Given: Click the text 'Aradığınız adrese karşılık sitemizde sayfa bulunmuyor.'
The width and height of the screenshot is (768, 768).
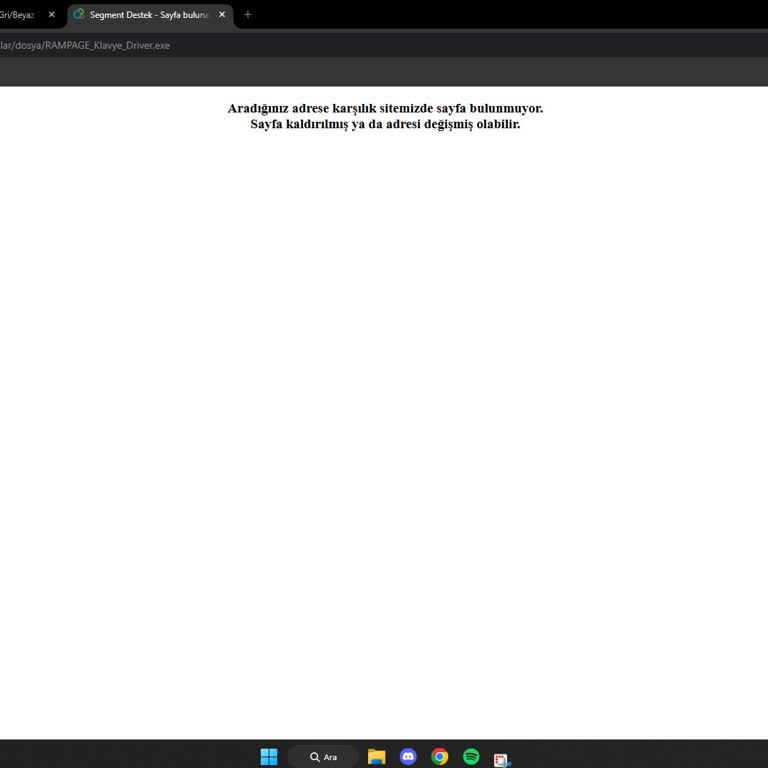Looking at the screenshot, I should [385, 108].
